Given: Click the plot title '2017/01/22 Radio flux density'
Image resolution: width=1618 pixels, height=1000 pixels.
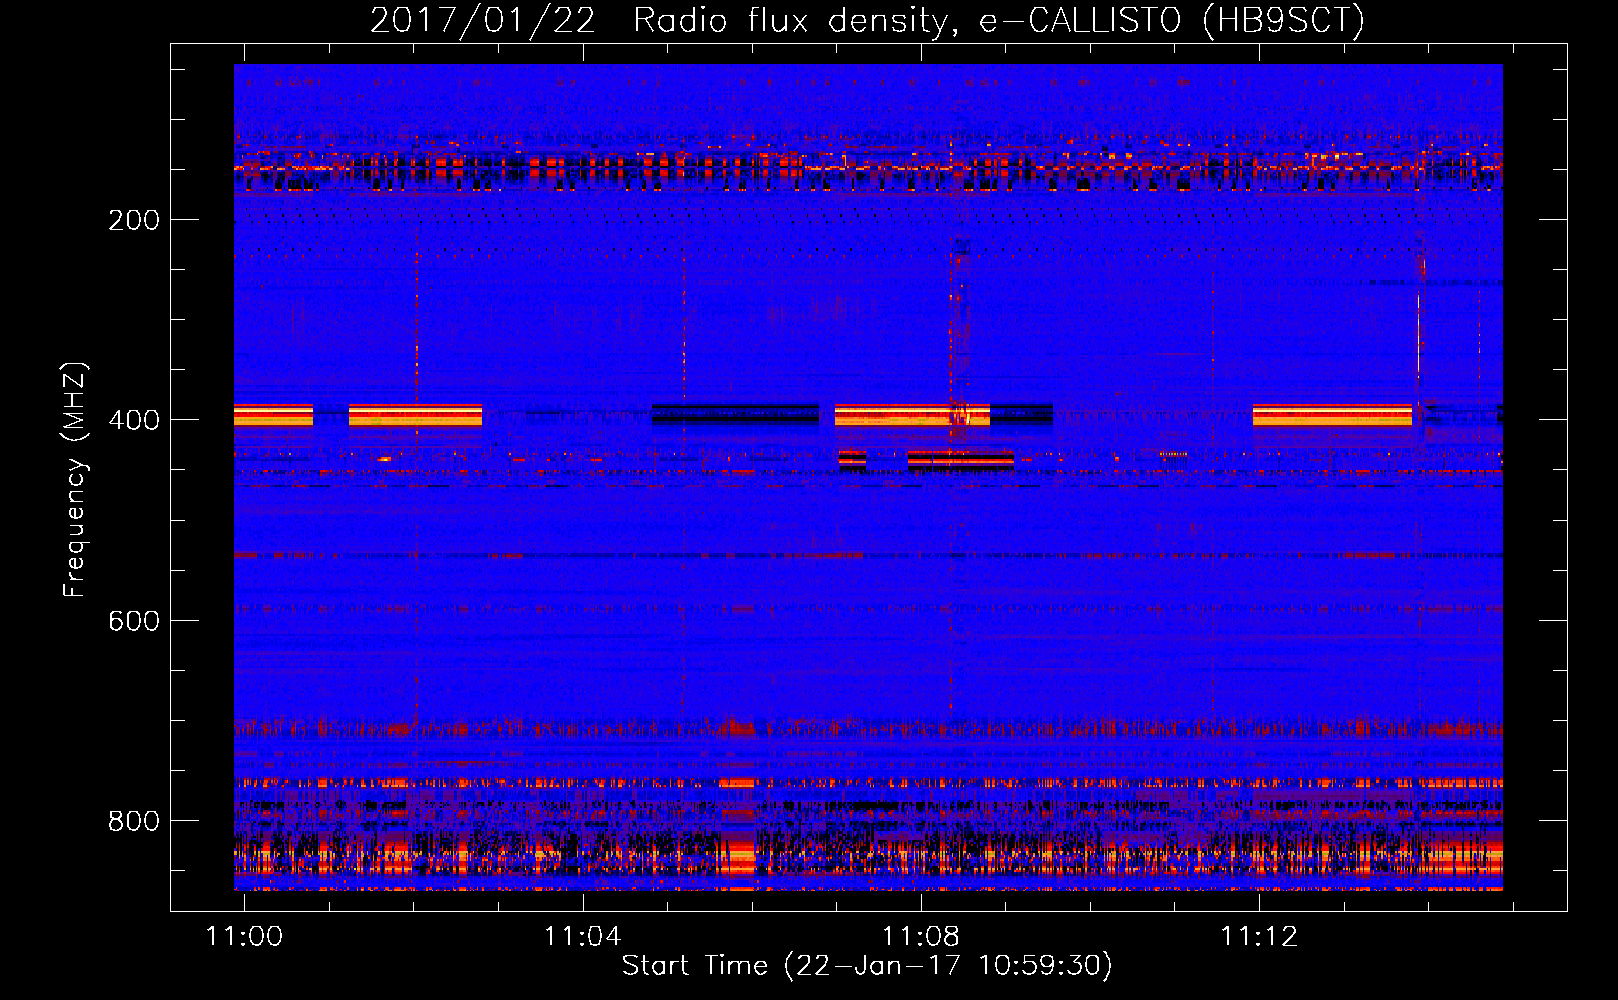Looking at the screenshot, I should pos(867,20).
